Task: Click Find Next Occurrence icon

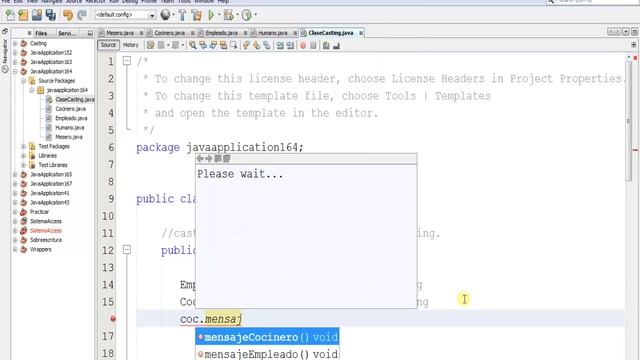Action: (x=213, y=45)
